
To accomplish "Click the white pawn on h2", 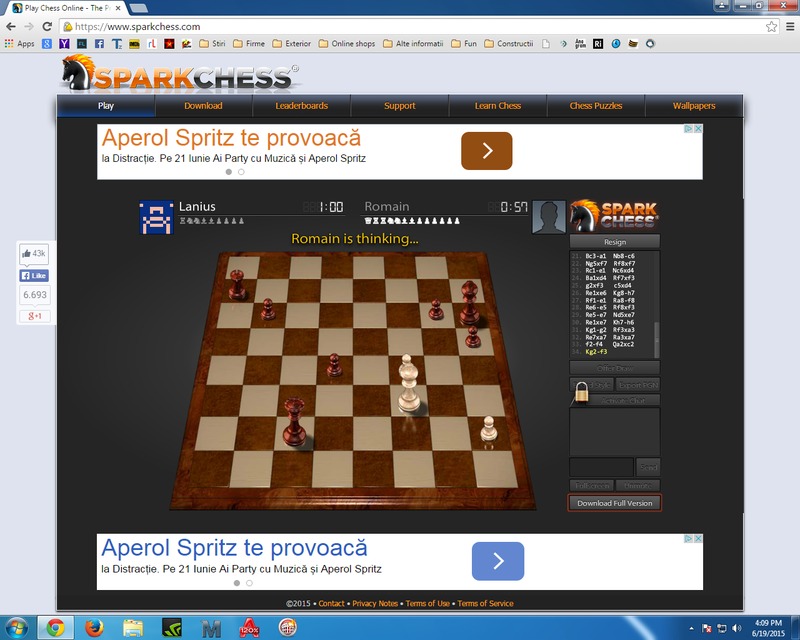I will (x=489, y=428).
